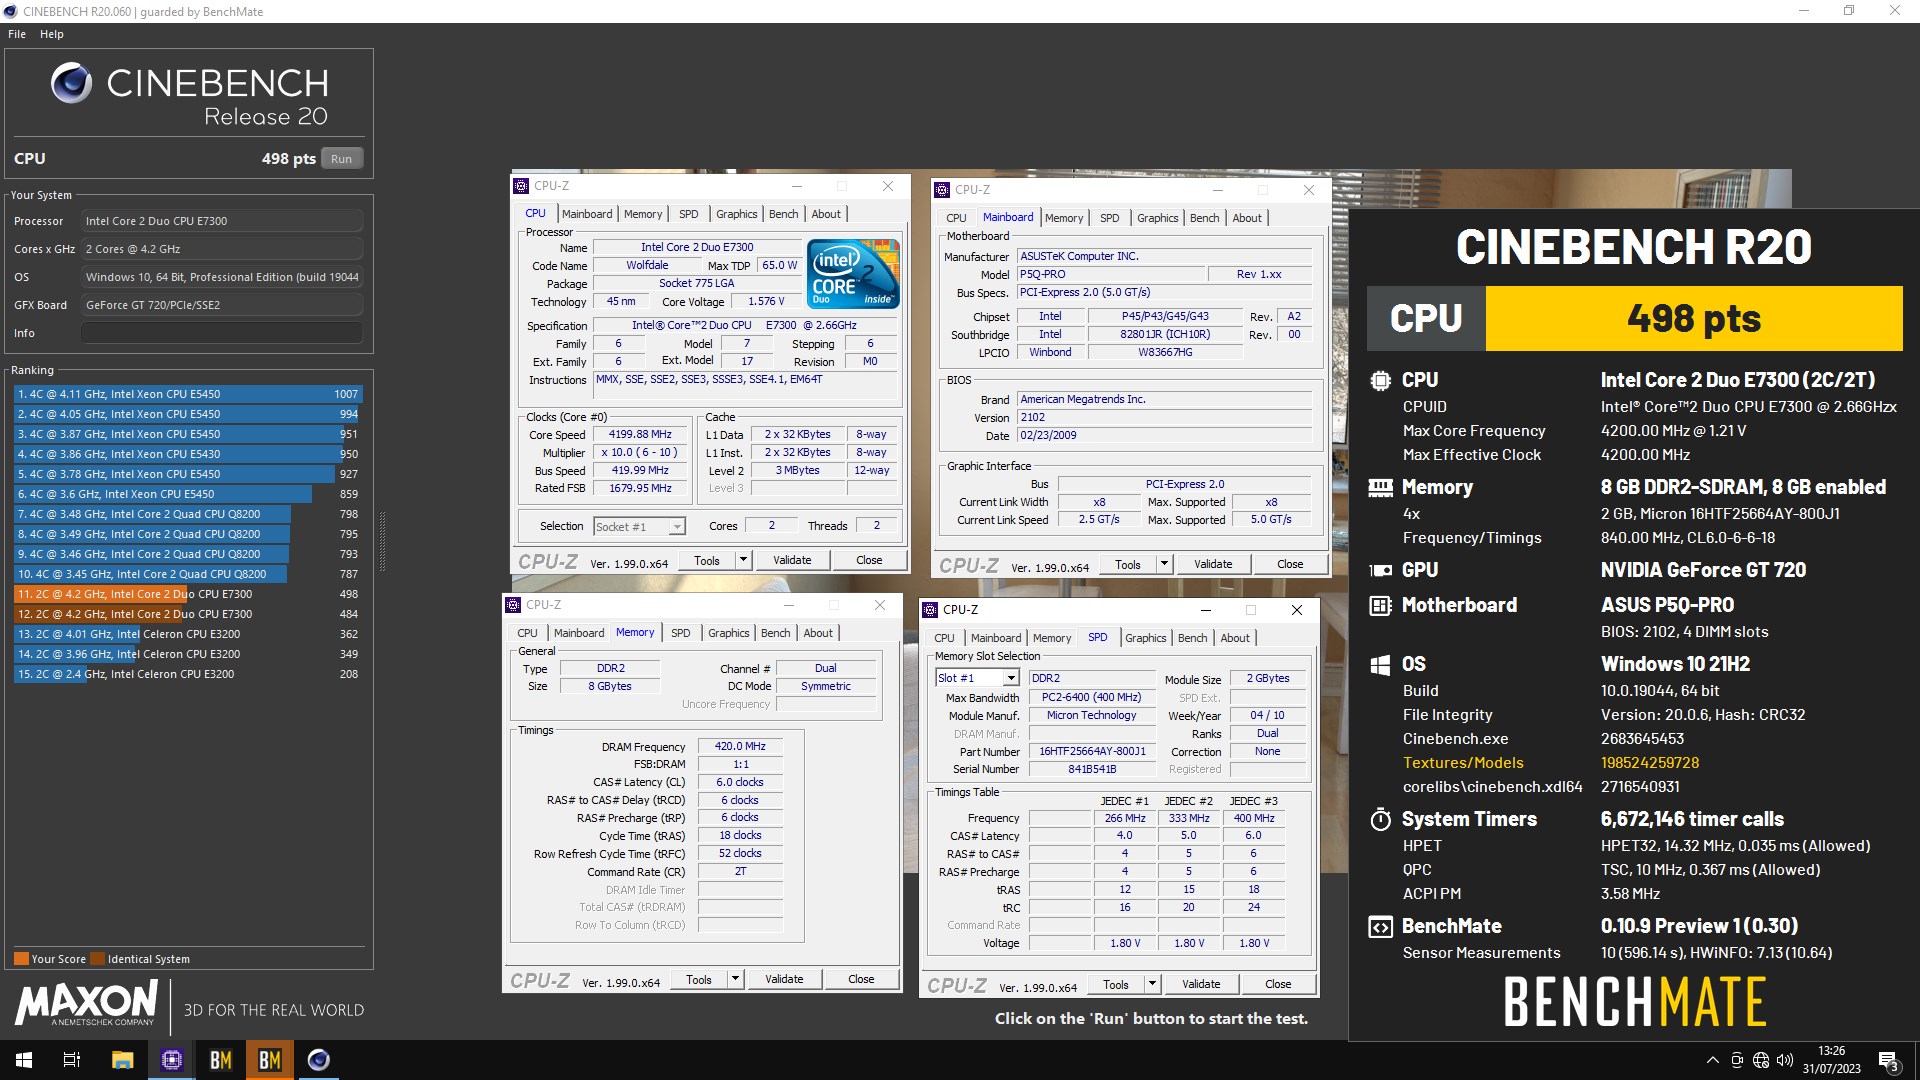Open About tab in CPU window
The height and width of the screenshot is (1080, 1920).
826,214
